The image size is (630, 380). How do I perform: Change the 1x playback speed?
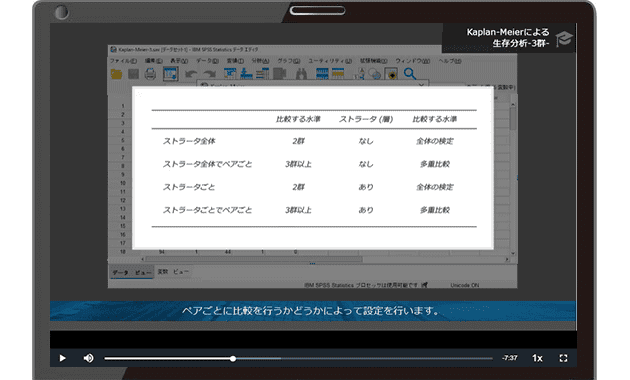[537, 358]
